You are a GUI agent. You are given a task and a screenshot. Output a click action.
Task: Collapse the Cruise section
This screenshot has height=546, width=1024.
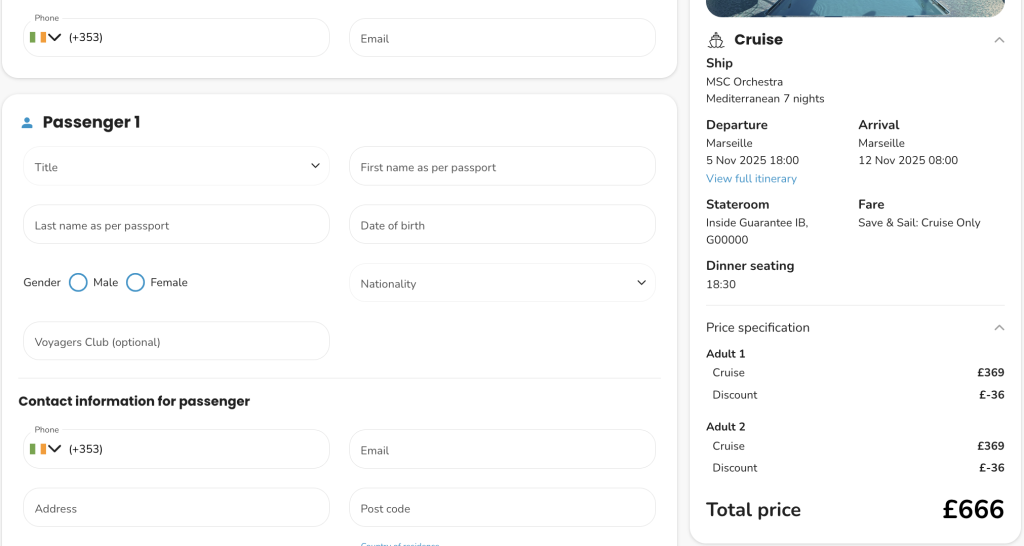click(x=999, y=40)
